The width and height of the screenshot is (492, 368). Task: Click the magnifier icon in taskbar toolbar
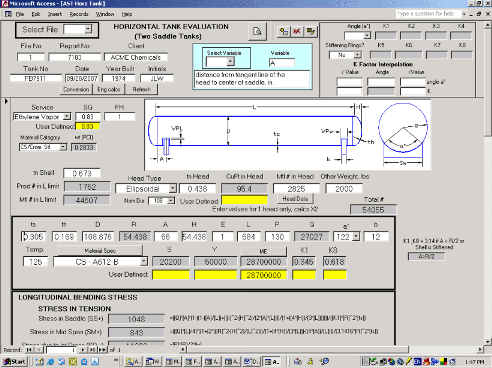pyautogui.click(x=324, y=362)
